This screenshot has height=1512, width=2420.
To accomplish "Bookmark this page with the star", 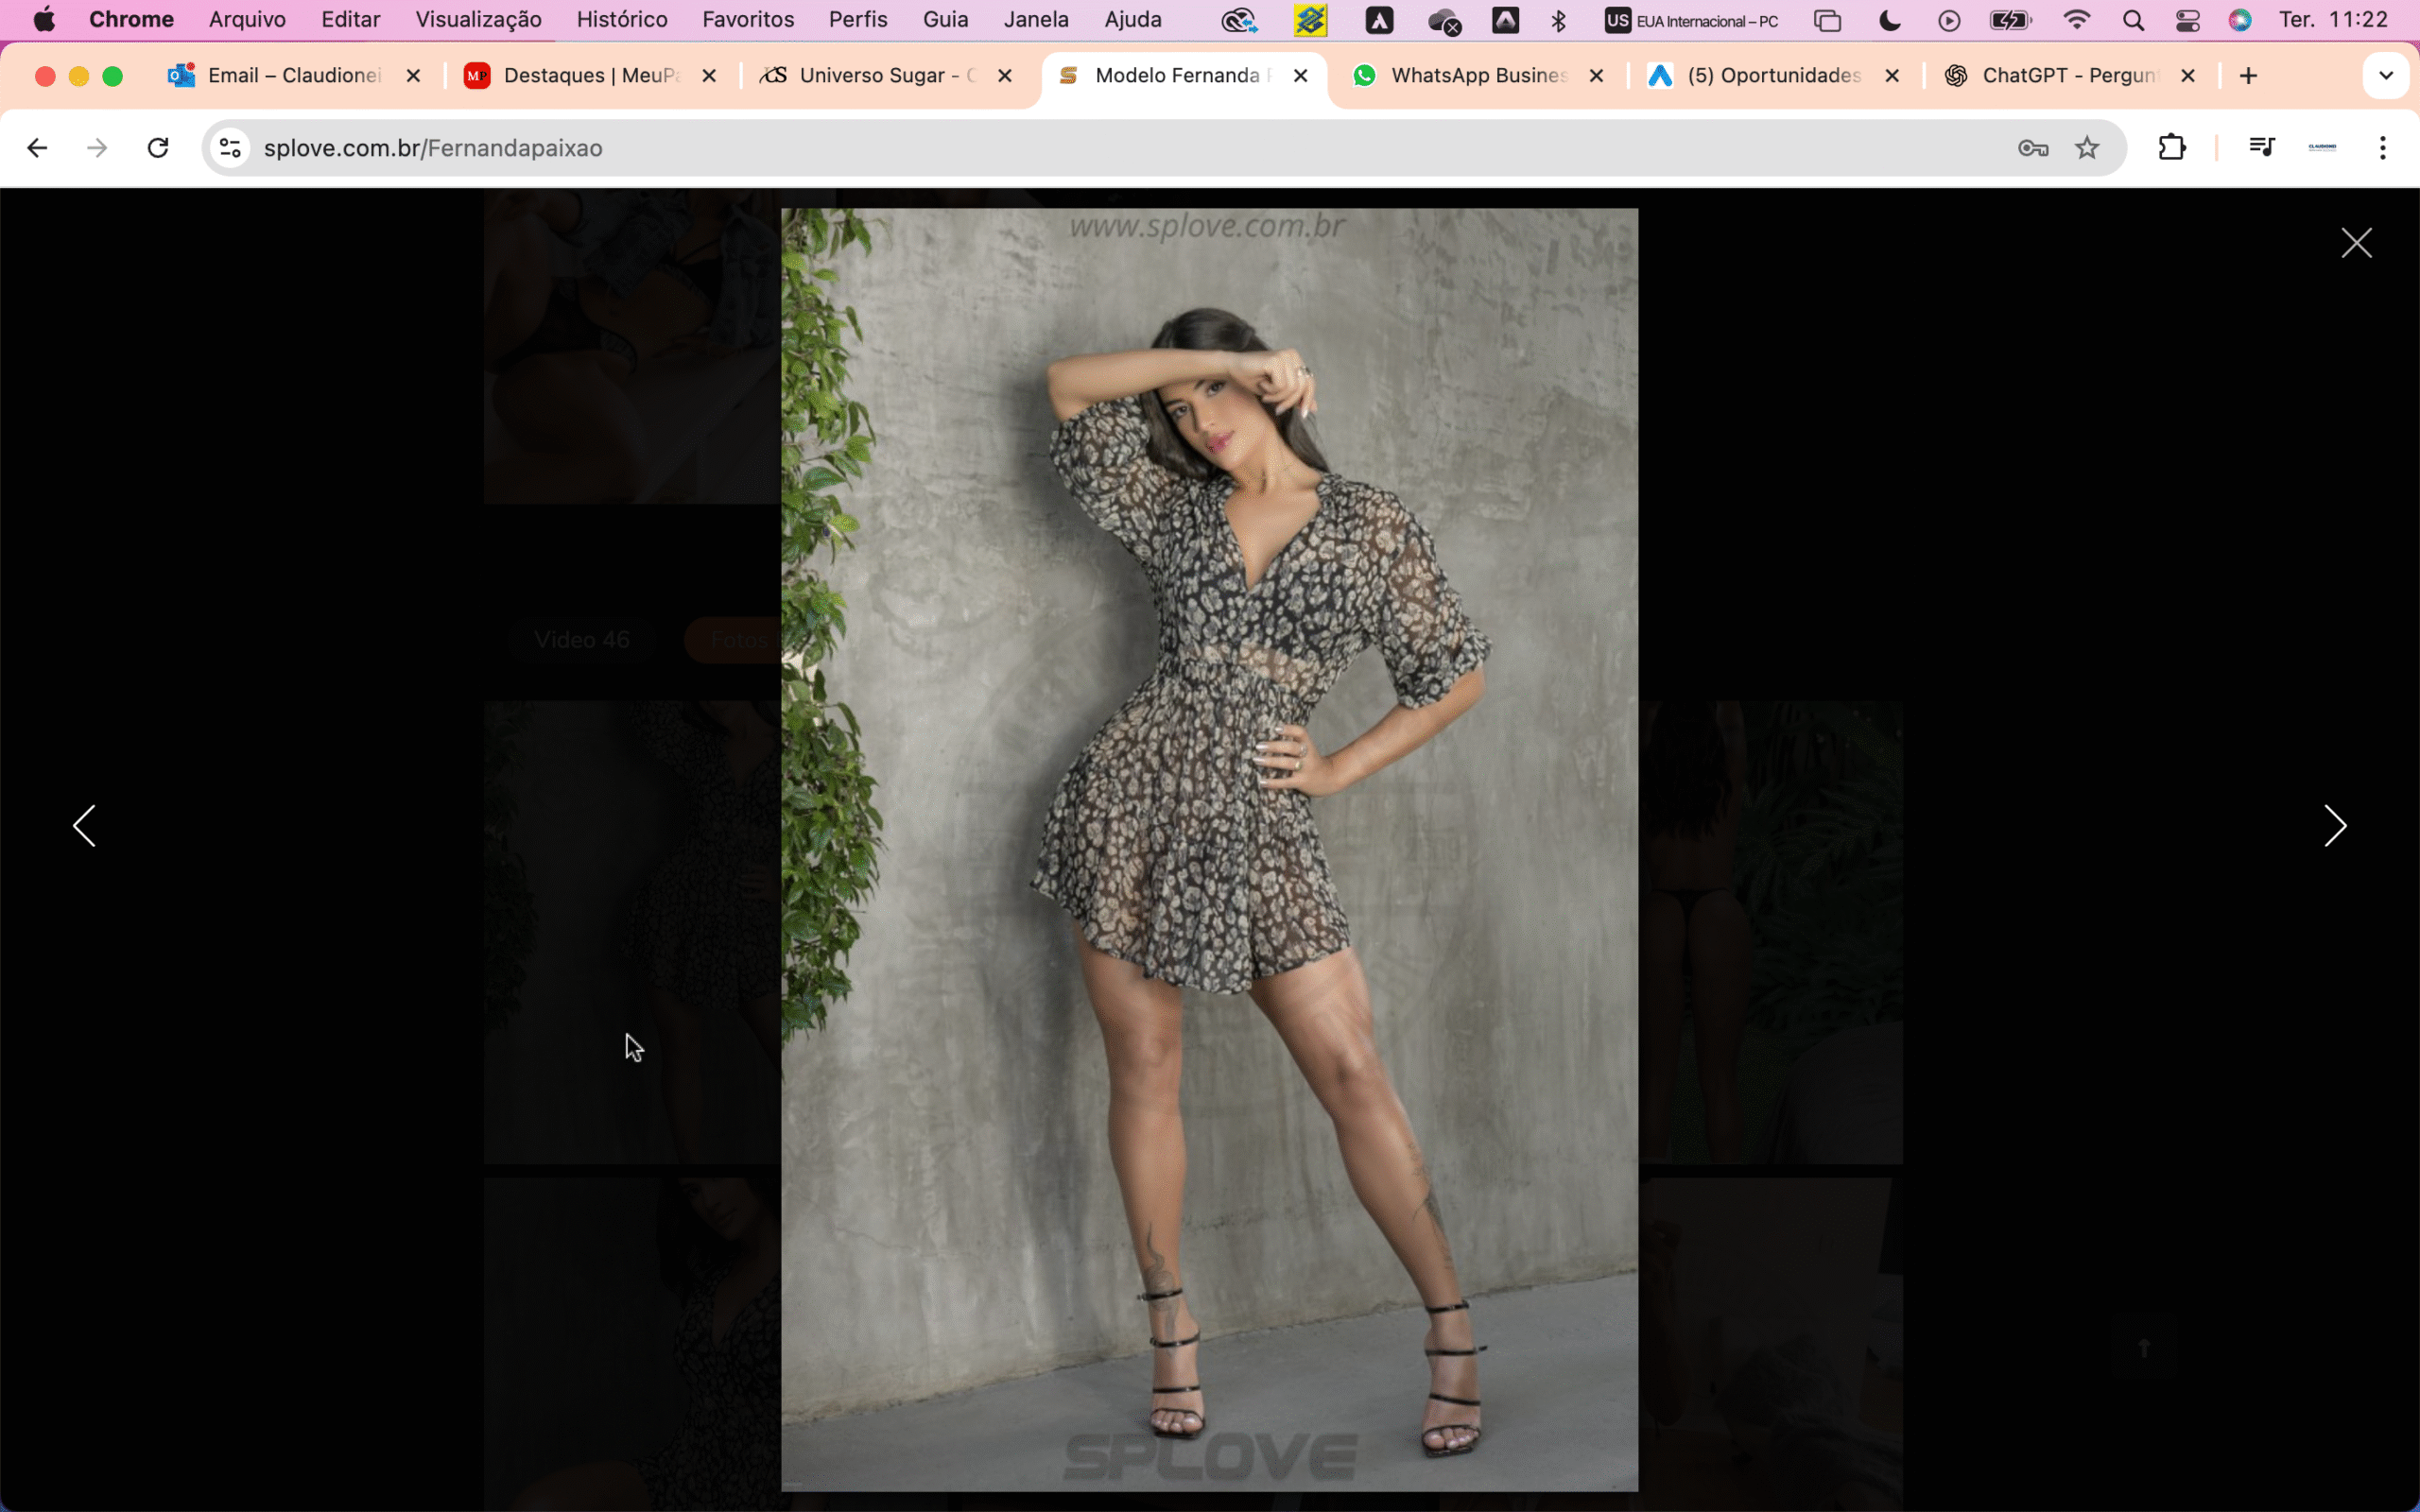I will point(2087,148).
